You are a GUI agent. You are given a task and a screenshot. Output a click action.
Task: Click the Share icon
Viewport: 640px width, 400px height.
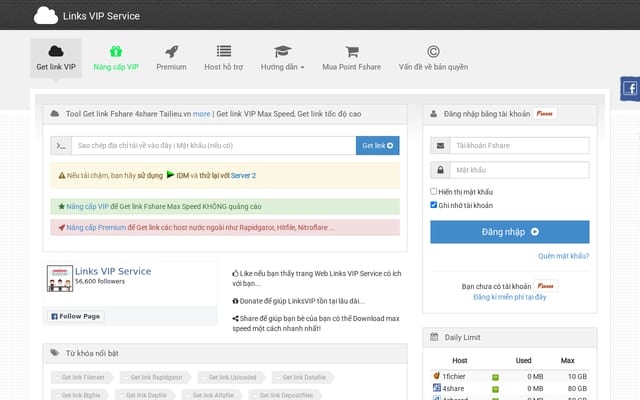coord(235,318)
